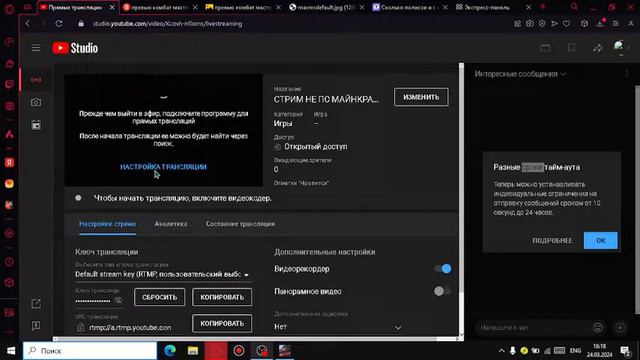The image size is (640, 360).
Task: Click the Windows Start button
Action: click(x=11, y=351)
